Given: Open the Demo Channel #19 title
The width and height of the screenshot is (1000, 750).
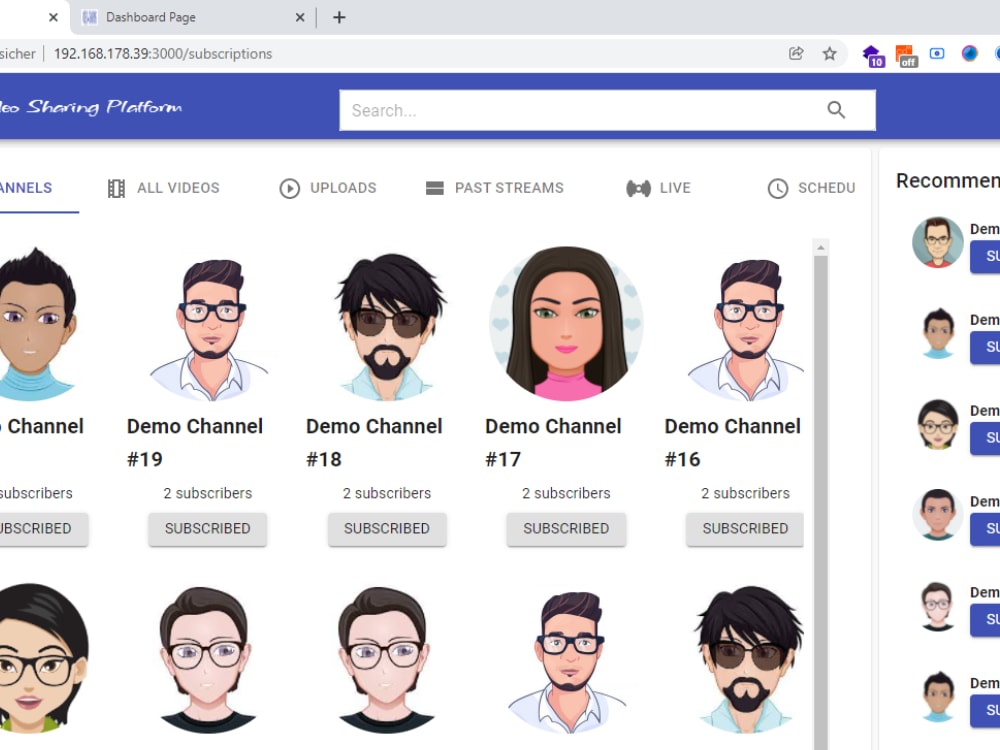Looking at the screenshot, I should click(195, 443).
